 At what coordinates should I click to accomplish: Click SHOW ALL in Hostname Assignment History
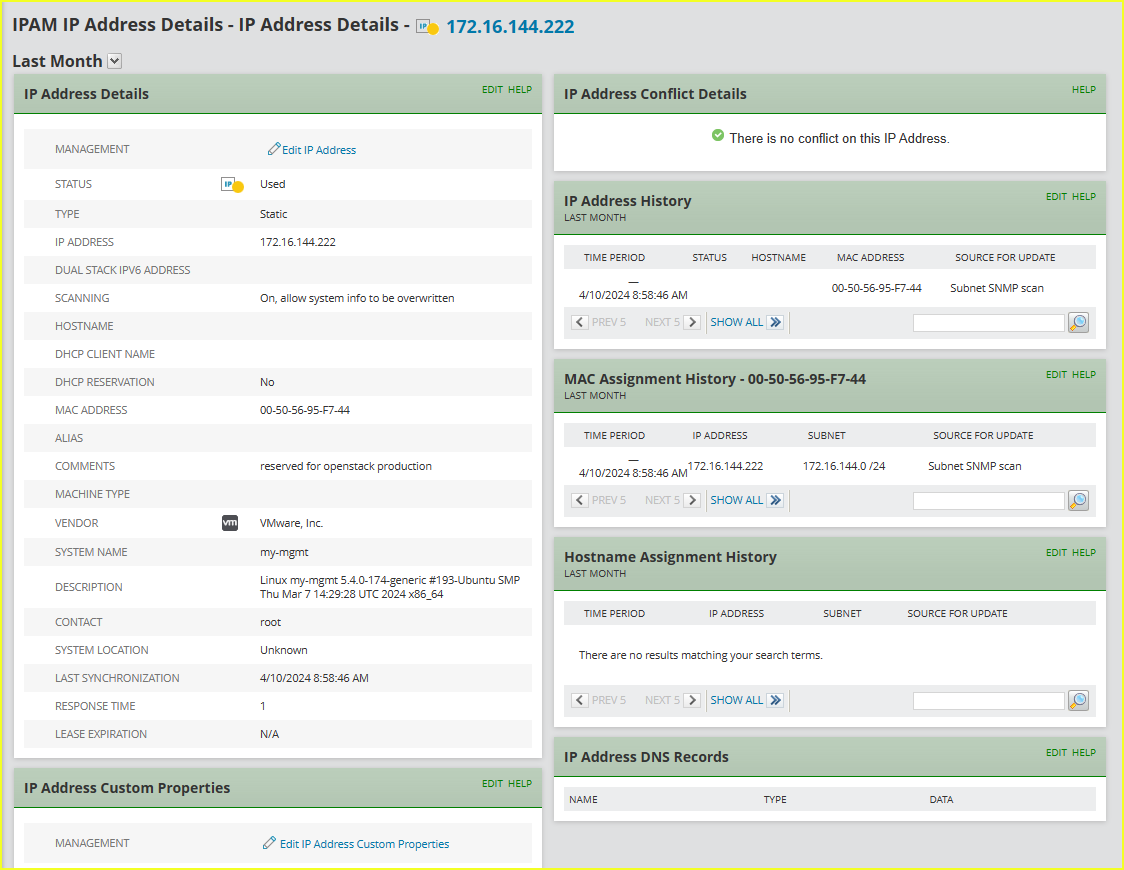click(x=737, y=700)
